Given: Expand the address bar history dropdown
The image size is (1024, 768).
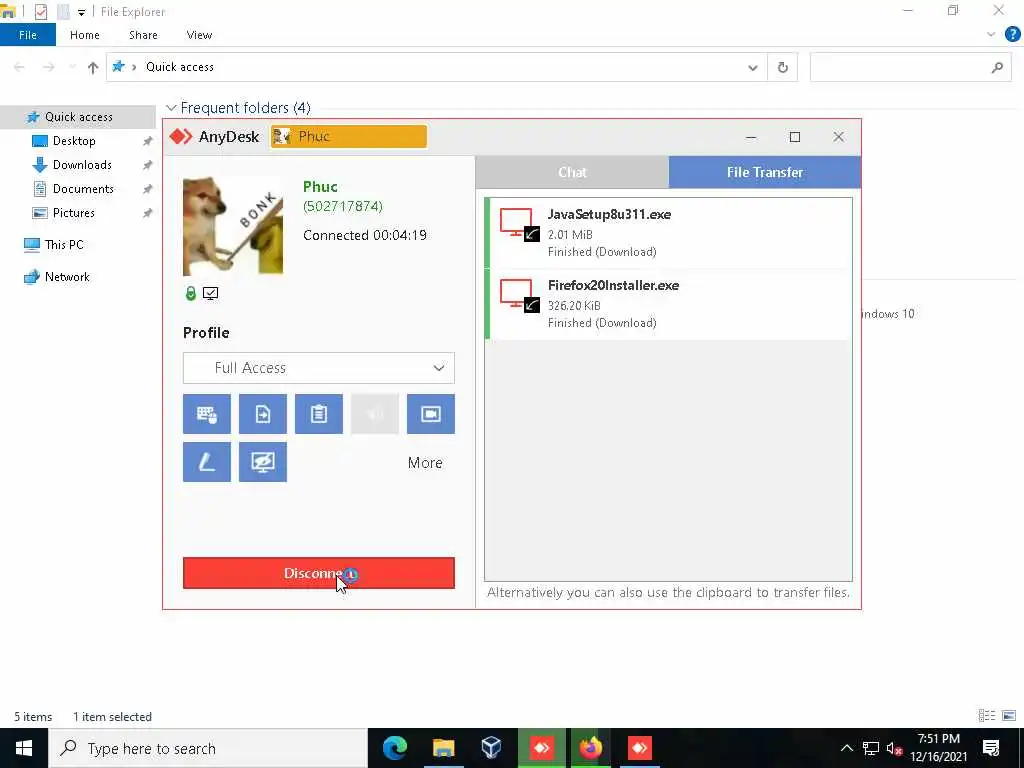Looking at the screenshot, I should coord(752,67).
